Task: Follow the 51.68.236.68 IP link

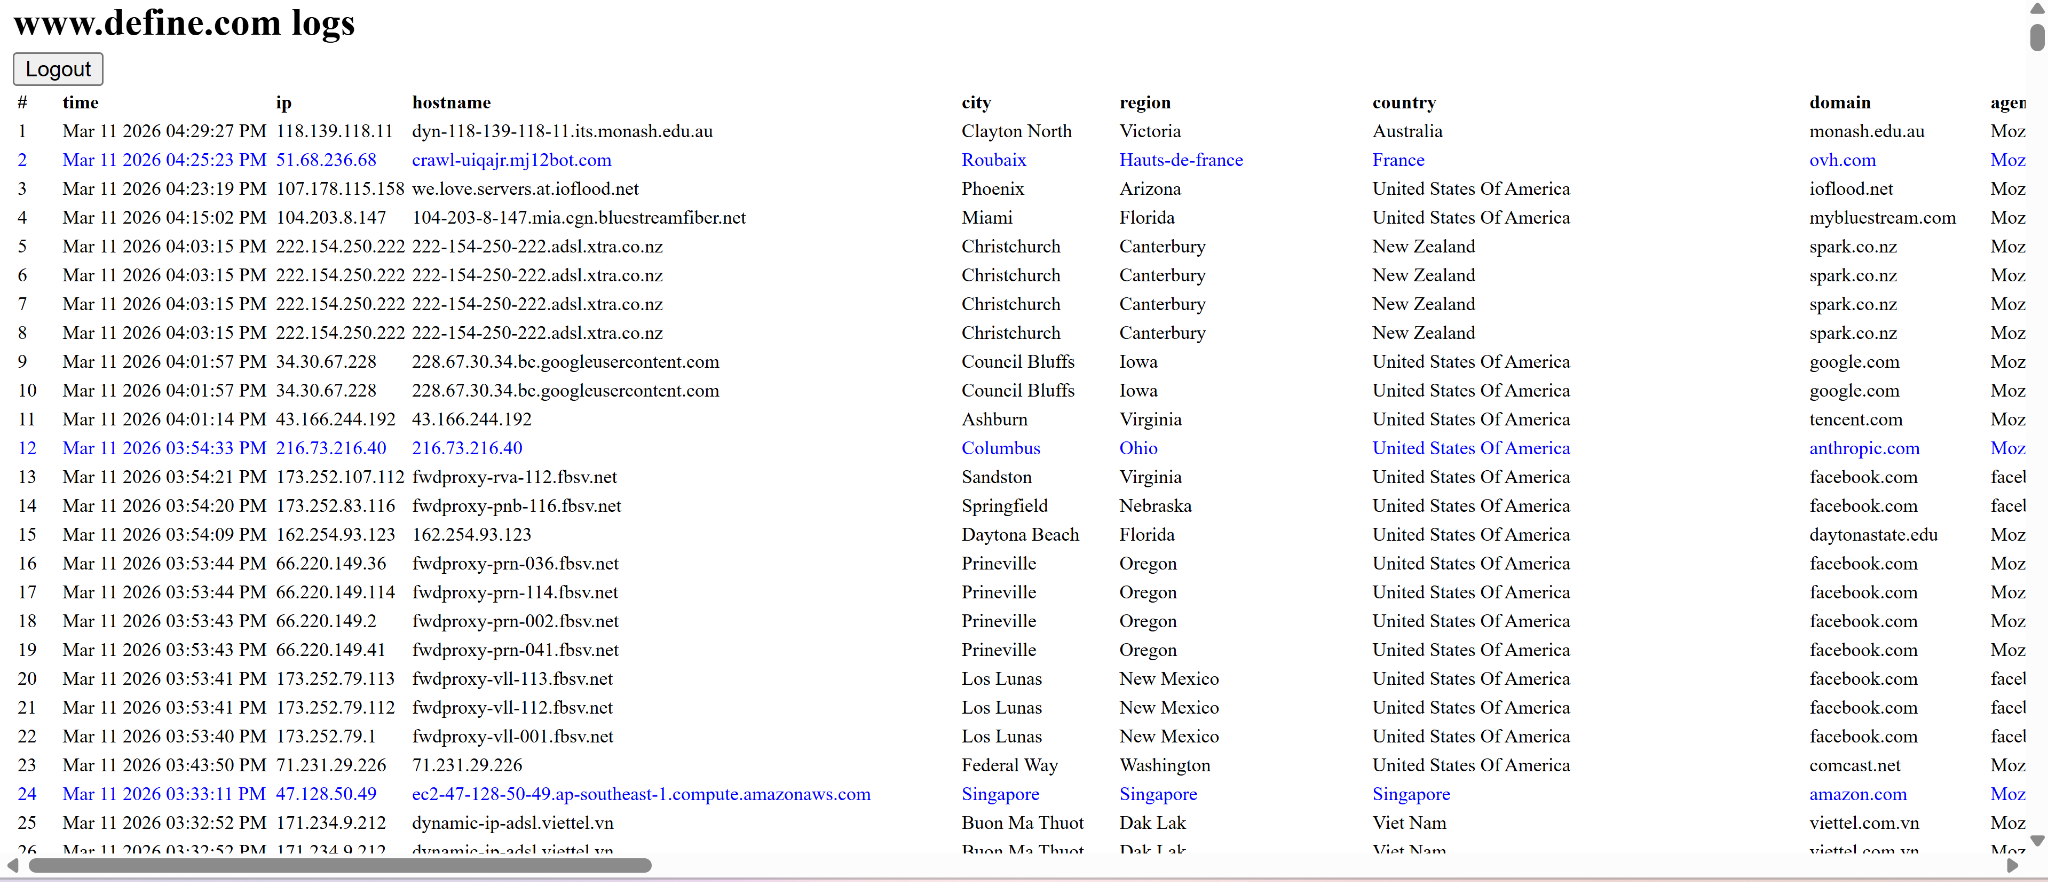Action: pos(326,160)
